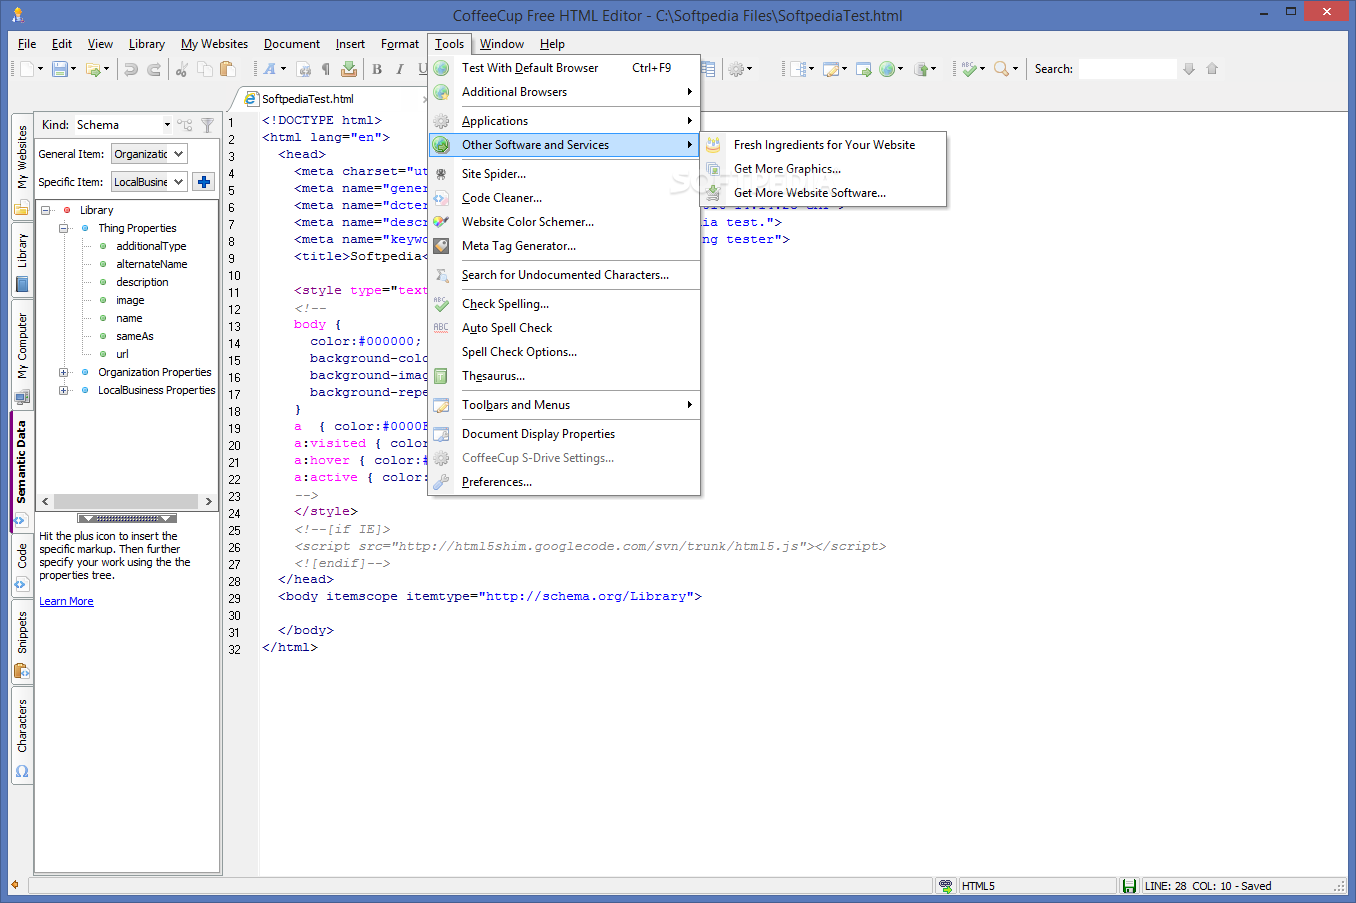Viewport: 1356px width, 903px height.
Task: Select Fresh Ingredients for Your Website
Action: click(x=823, y=145)
